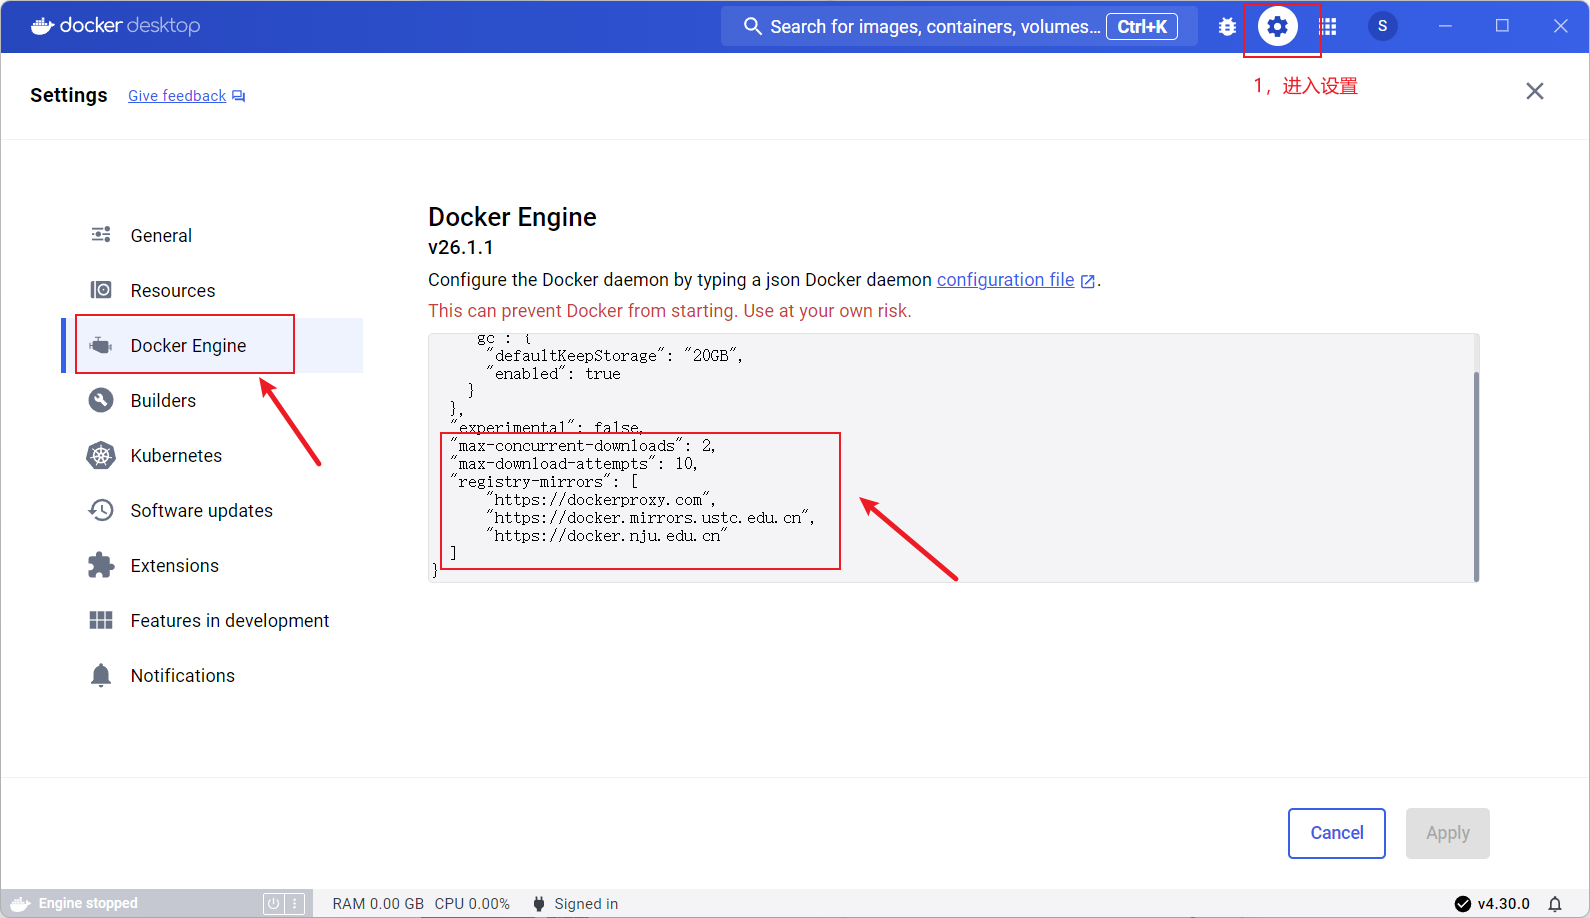Screen dimensions: 1590x918
Task: Open Features in development section
Action: pyautogui.click(x=229, y=621)
